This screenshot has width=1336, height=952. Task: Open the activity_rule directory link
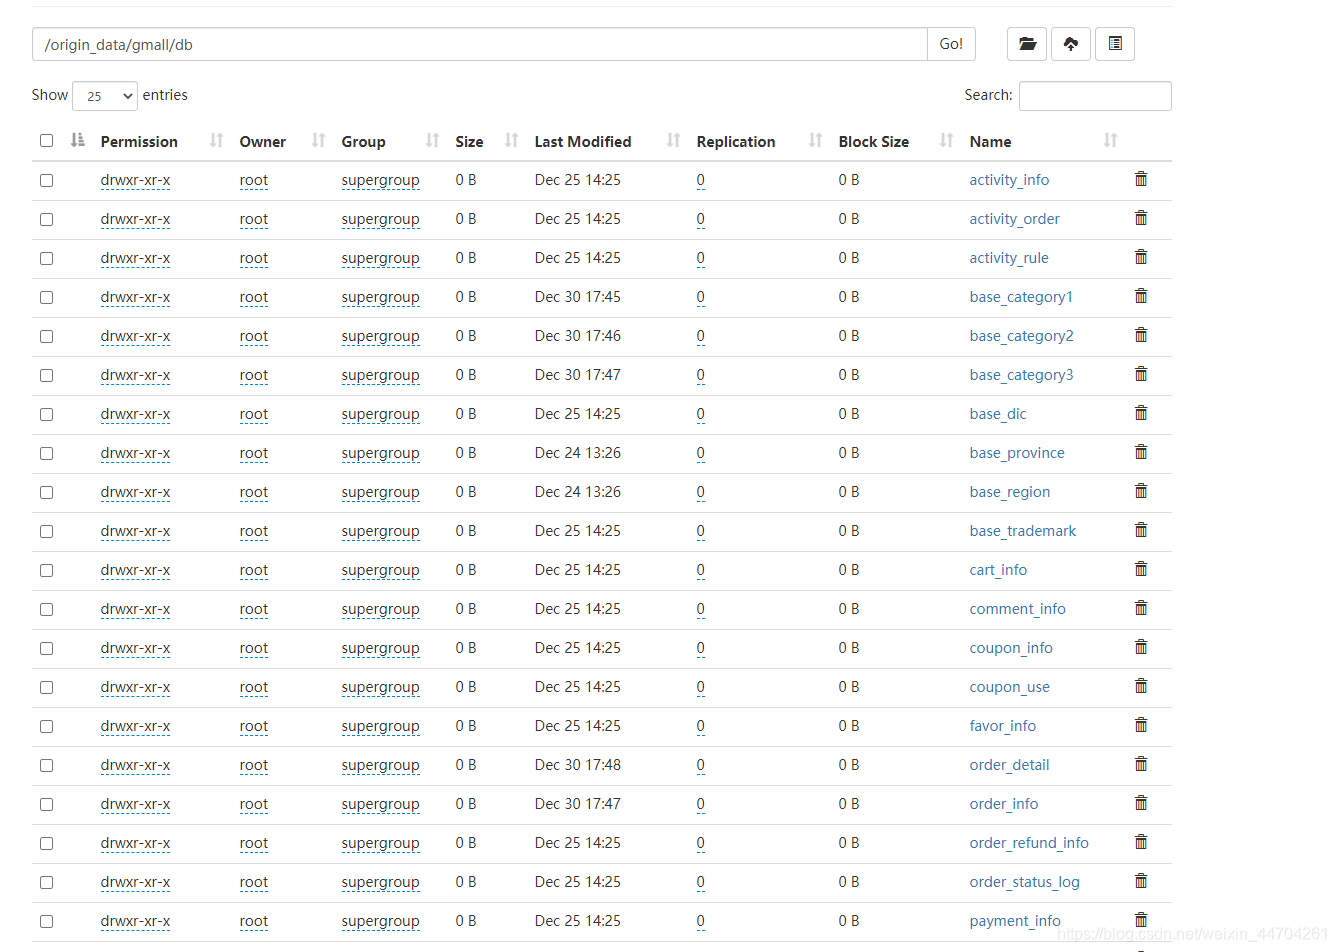pyautogui.click(x=1009, y=258)
